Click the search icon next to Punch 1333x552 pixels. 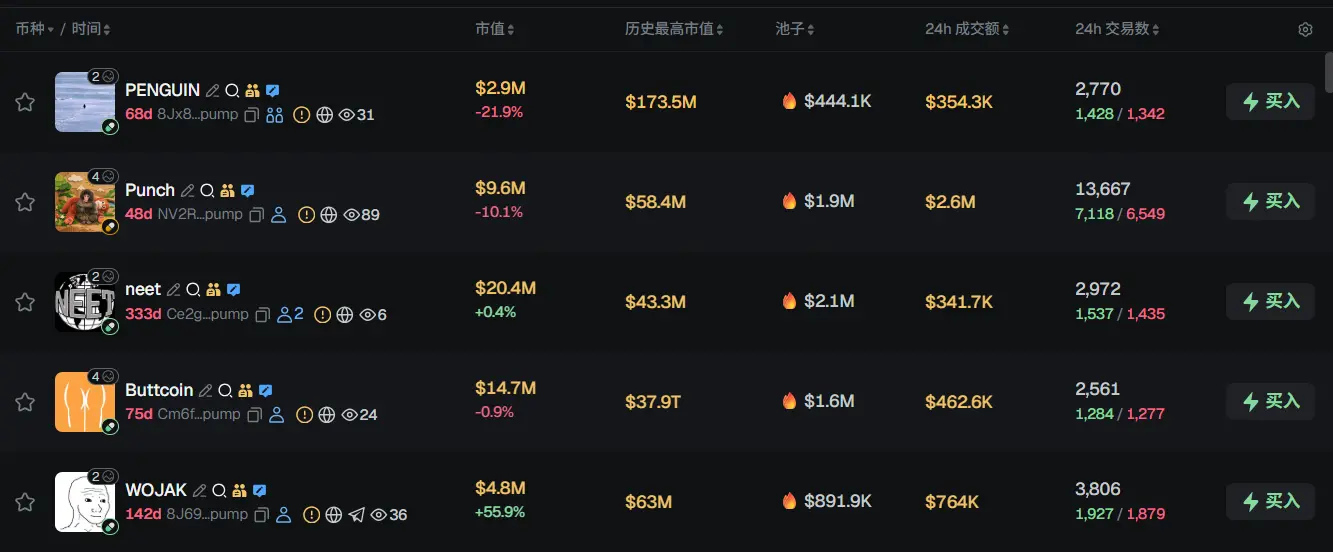pos(207,190)
